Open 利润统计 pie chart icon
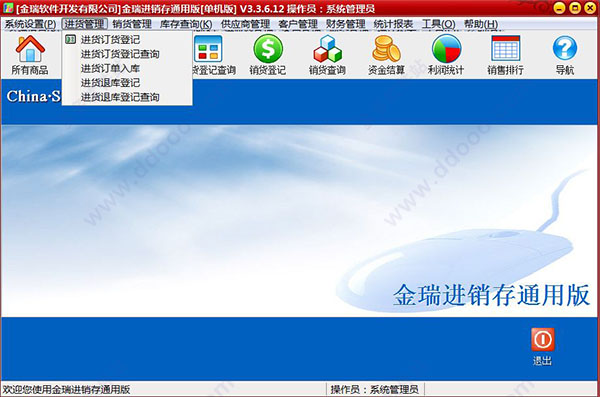The image size is (600, 397). (446, 55)
